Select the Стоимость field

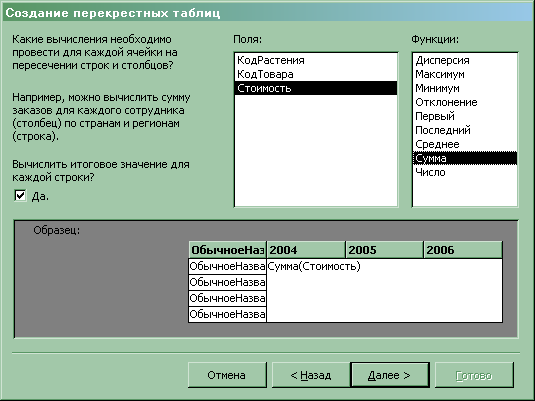point(316,88)
